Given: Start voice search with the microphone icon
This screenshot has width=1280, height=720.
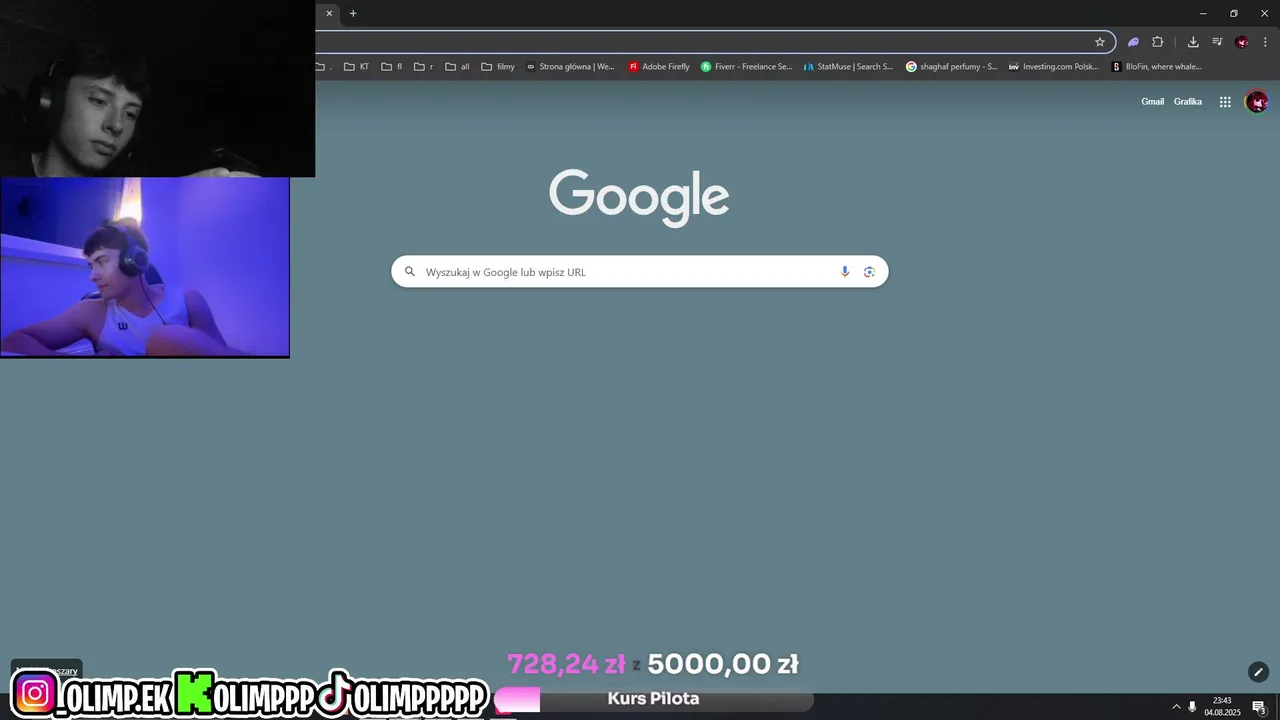Looking at the screenshot, I should coord(845,272).
